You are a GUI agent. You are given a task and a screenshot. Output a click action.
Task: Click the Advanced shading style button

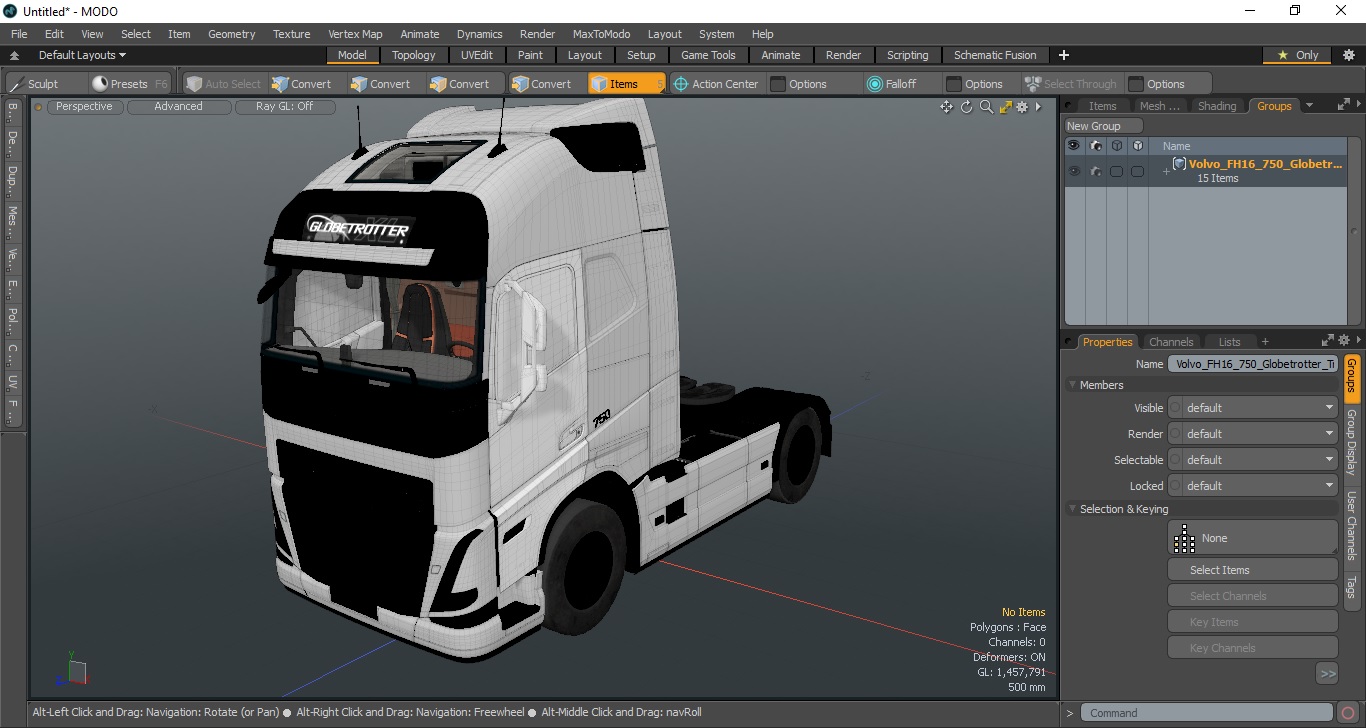point(178,106)
